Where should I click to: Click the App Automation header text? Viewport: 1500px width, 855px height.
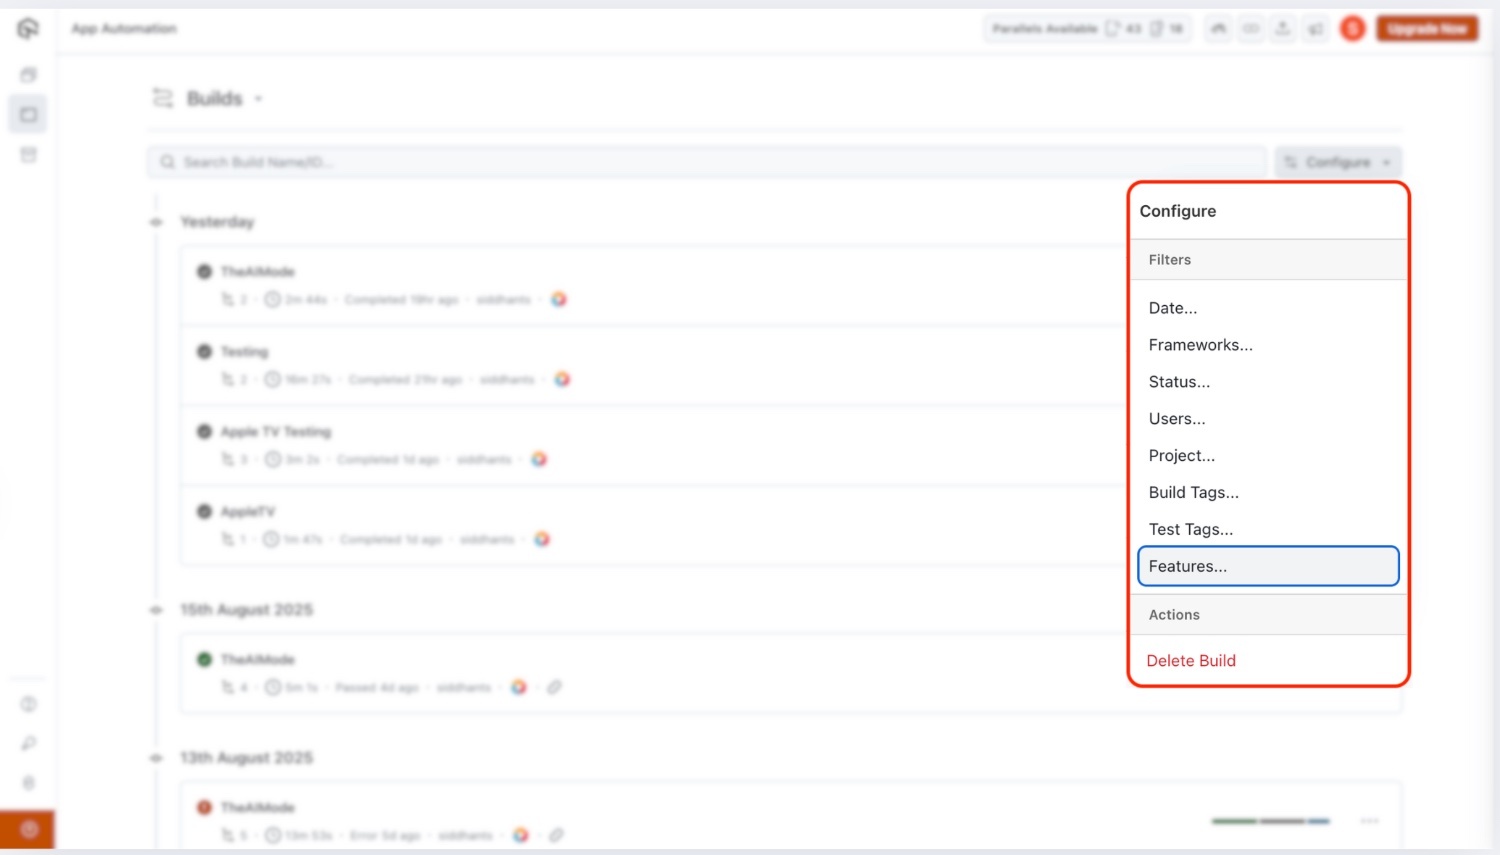(124, 29)
